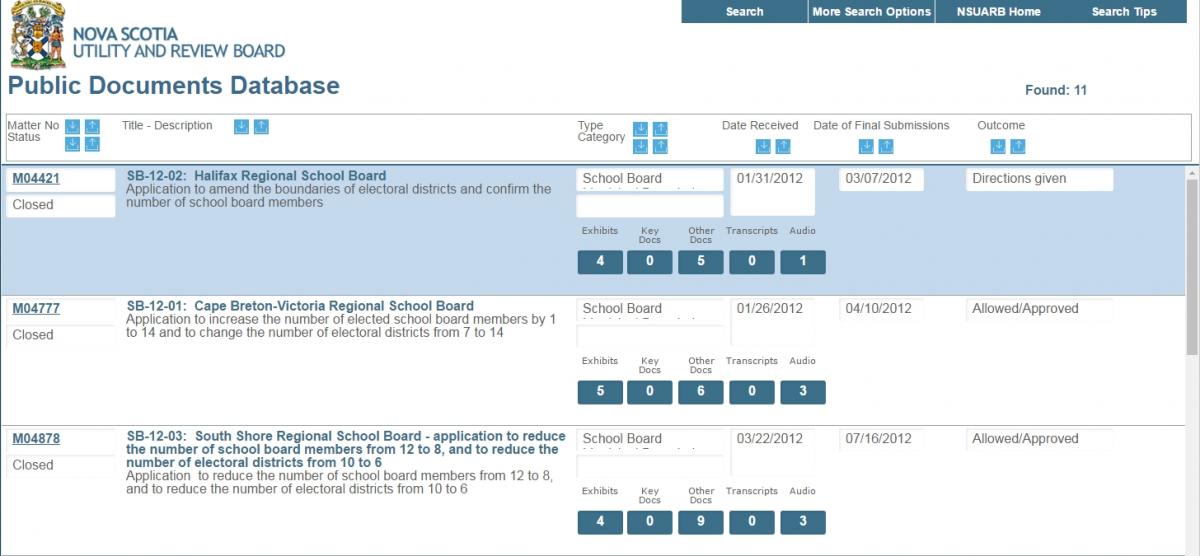Image resolution: width=1200 pixels, height=556 pixels.
Task: Click Closed status for M04878
Action: (x=61, y=465)
